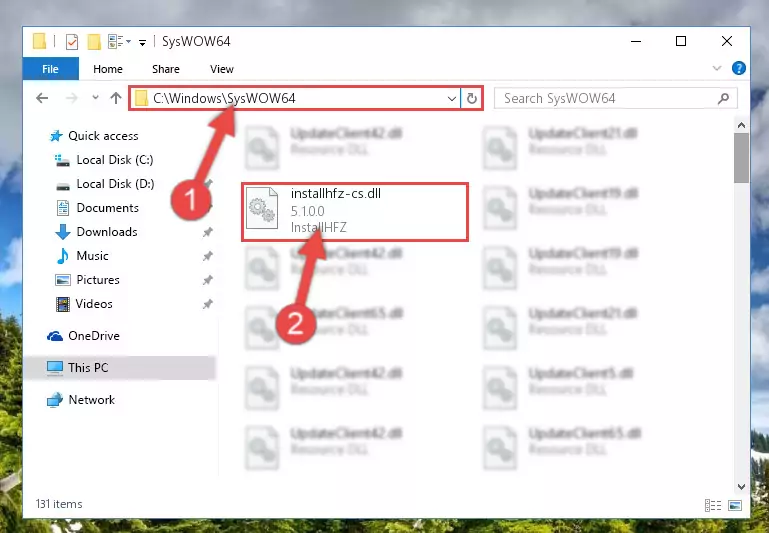The height and width of the screenshot is (533, 769).
Task: Open Videos in the navigation pane
Action: 94,304
